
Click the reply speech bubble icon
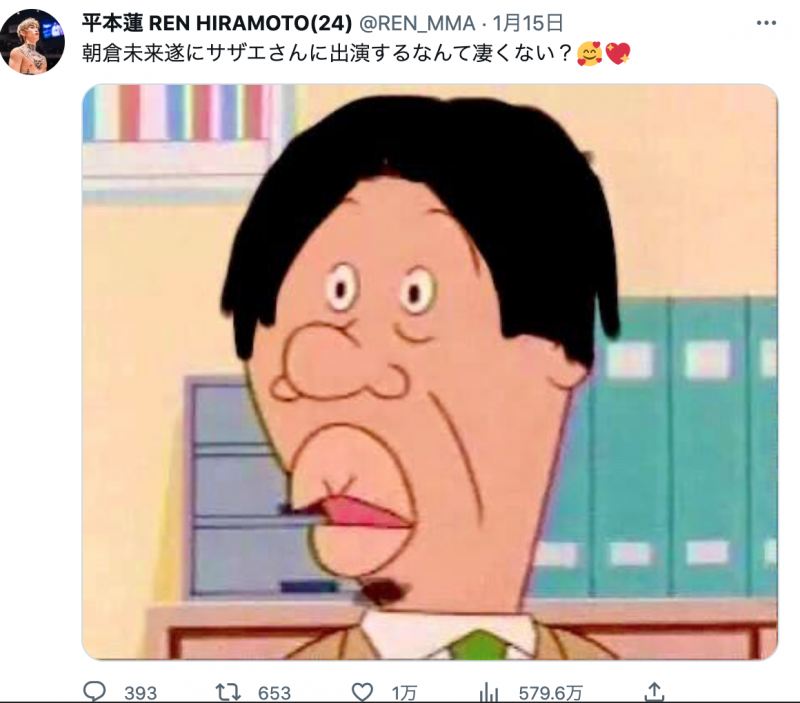pos(94,691)
